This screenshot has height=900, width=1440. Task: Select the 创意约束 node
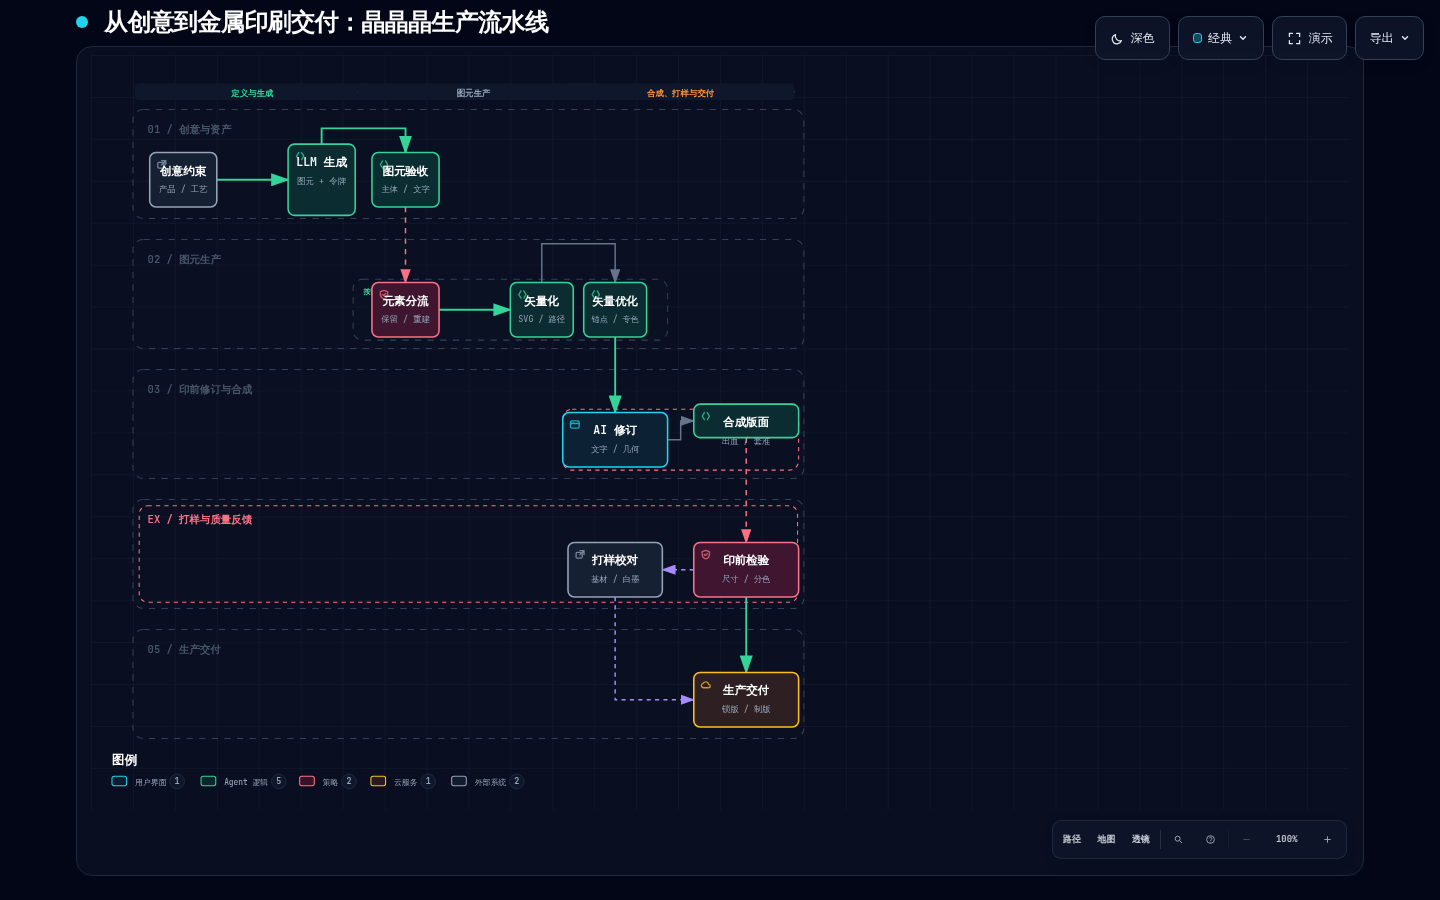tap(183, 180)
